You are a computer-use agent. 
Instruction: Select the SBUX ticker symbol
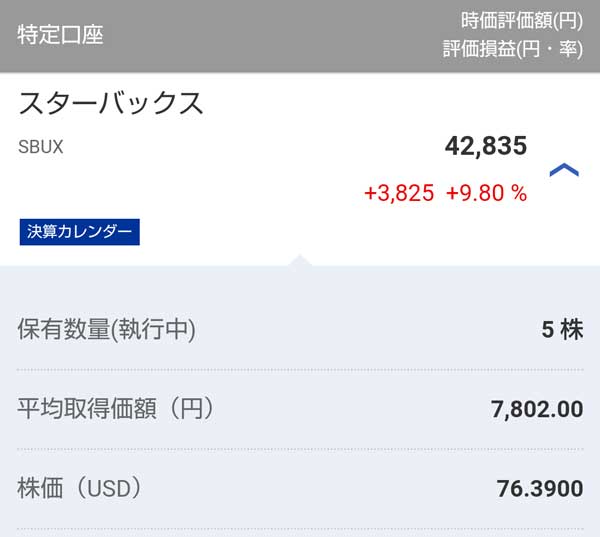(41, 146)
